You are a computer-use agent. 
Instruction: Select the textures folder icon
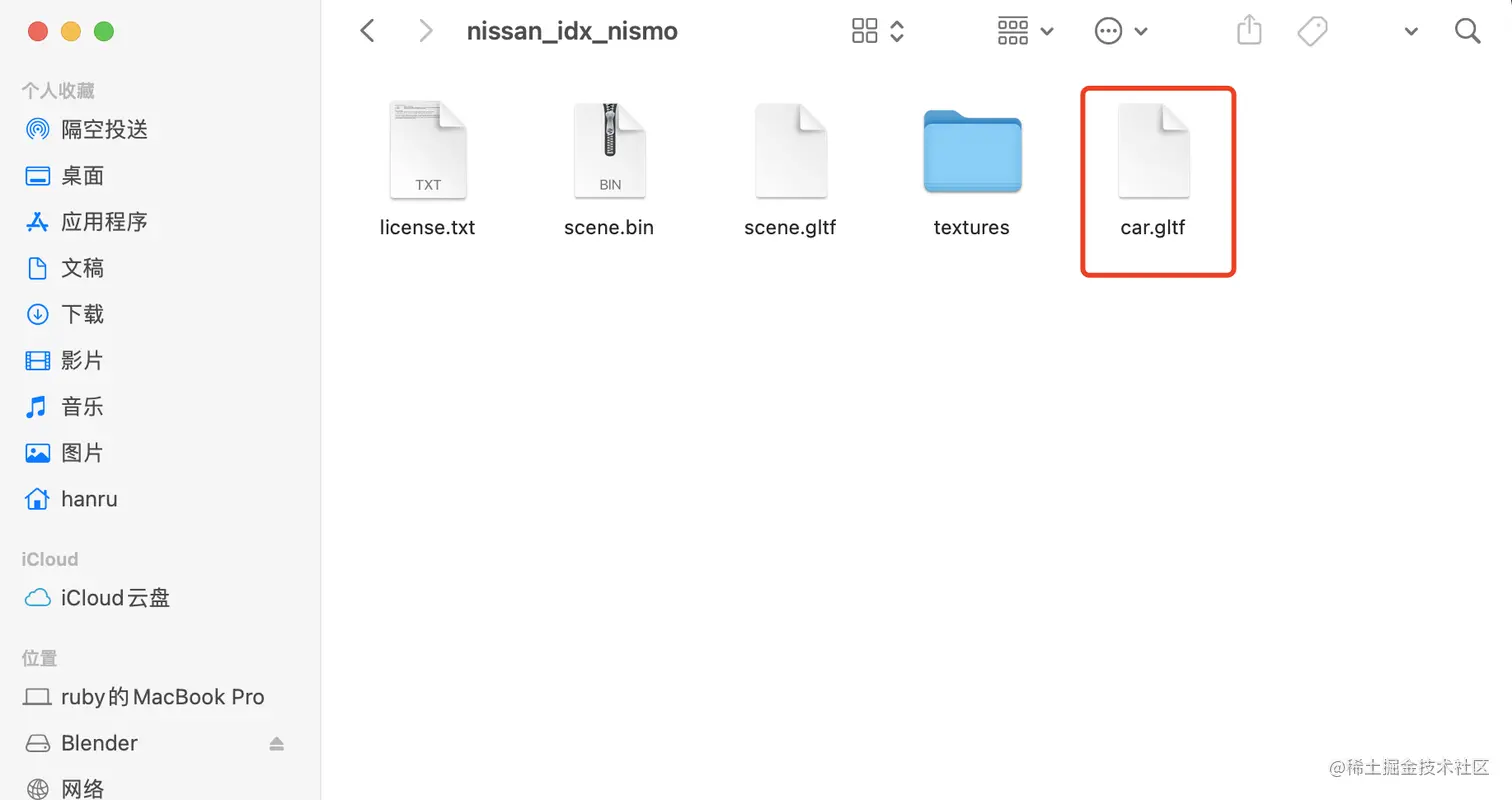[972, 151]
